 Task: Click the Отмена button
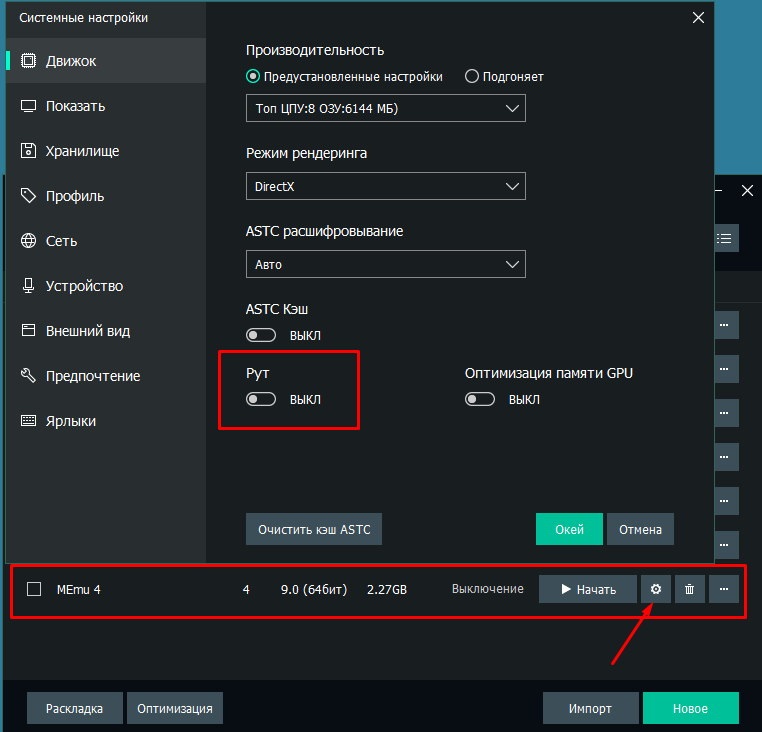[x=640, y=529]
